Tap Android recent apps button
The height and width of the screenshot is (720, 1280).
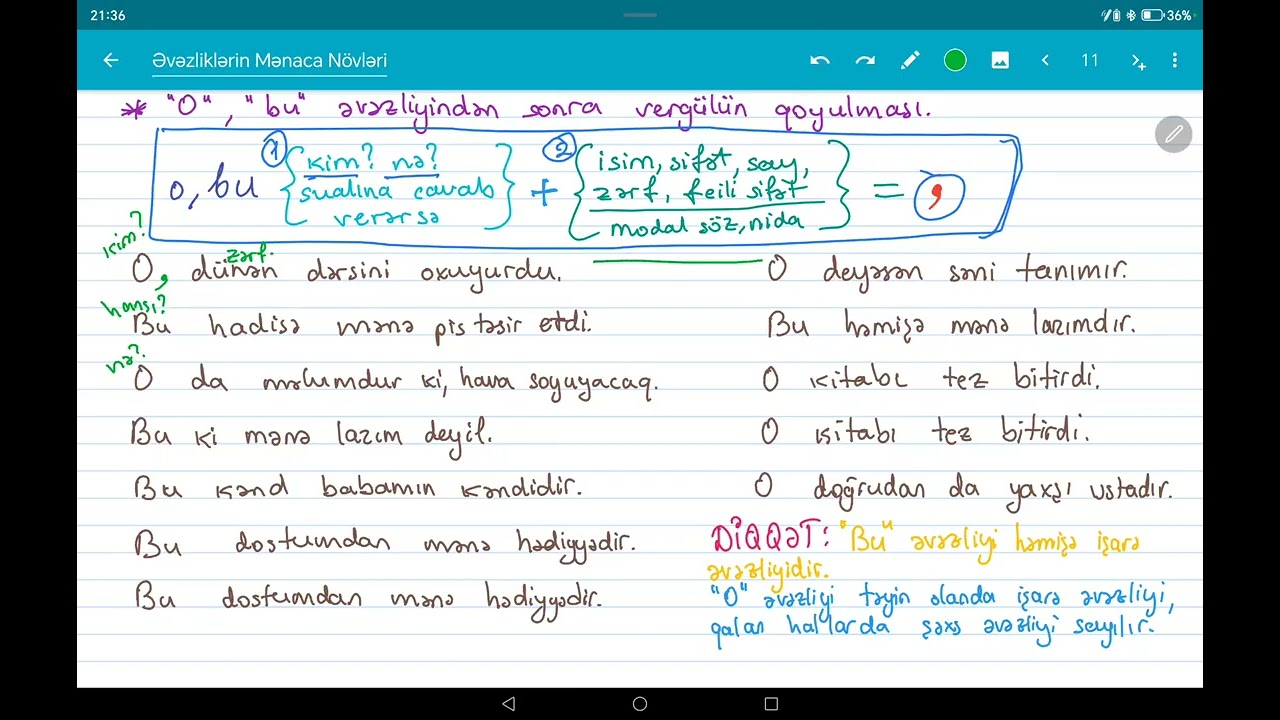[771, 704]
